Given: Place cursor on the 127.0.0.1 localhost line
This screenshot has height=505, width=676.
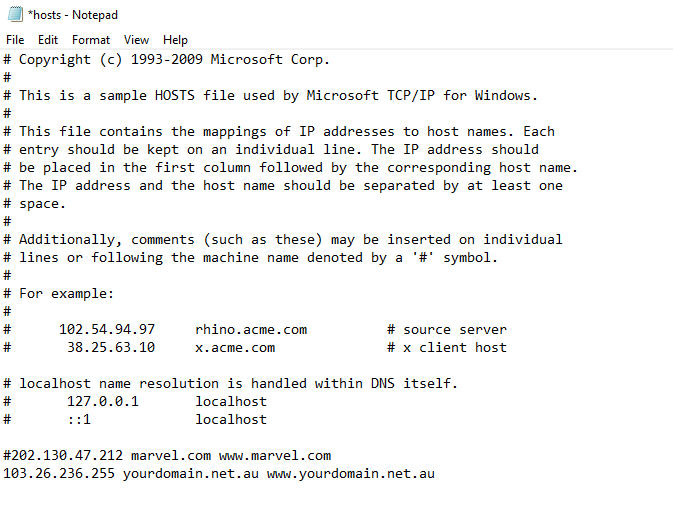Looking at the screenshot, I should [135, 401].
